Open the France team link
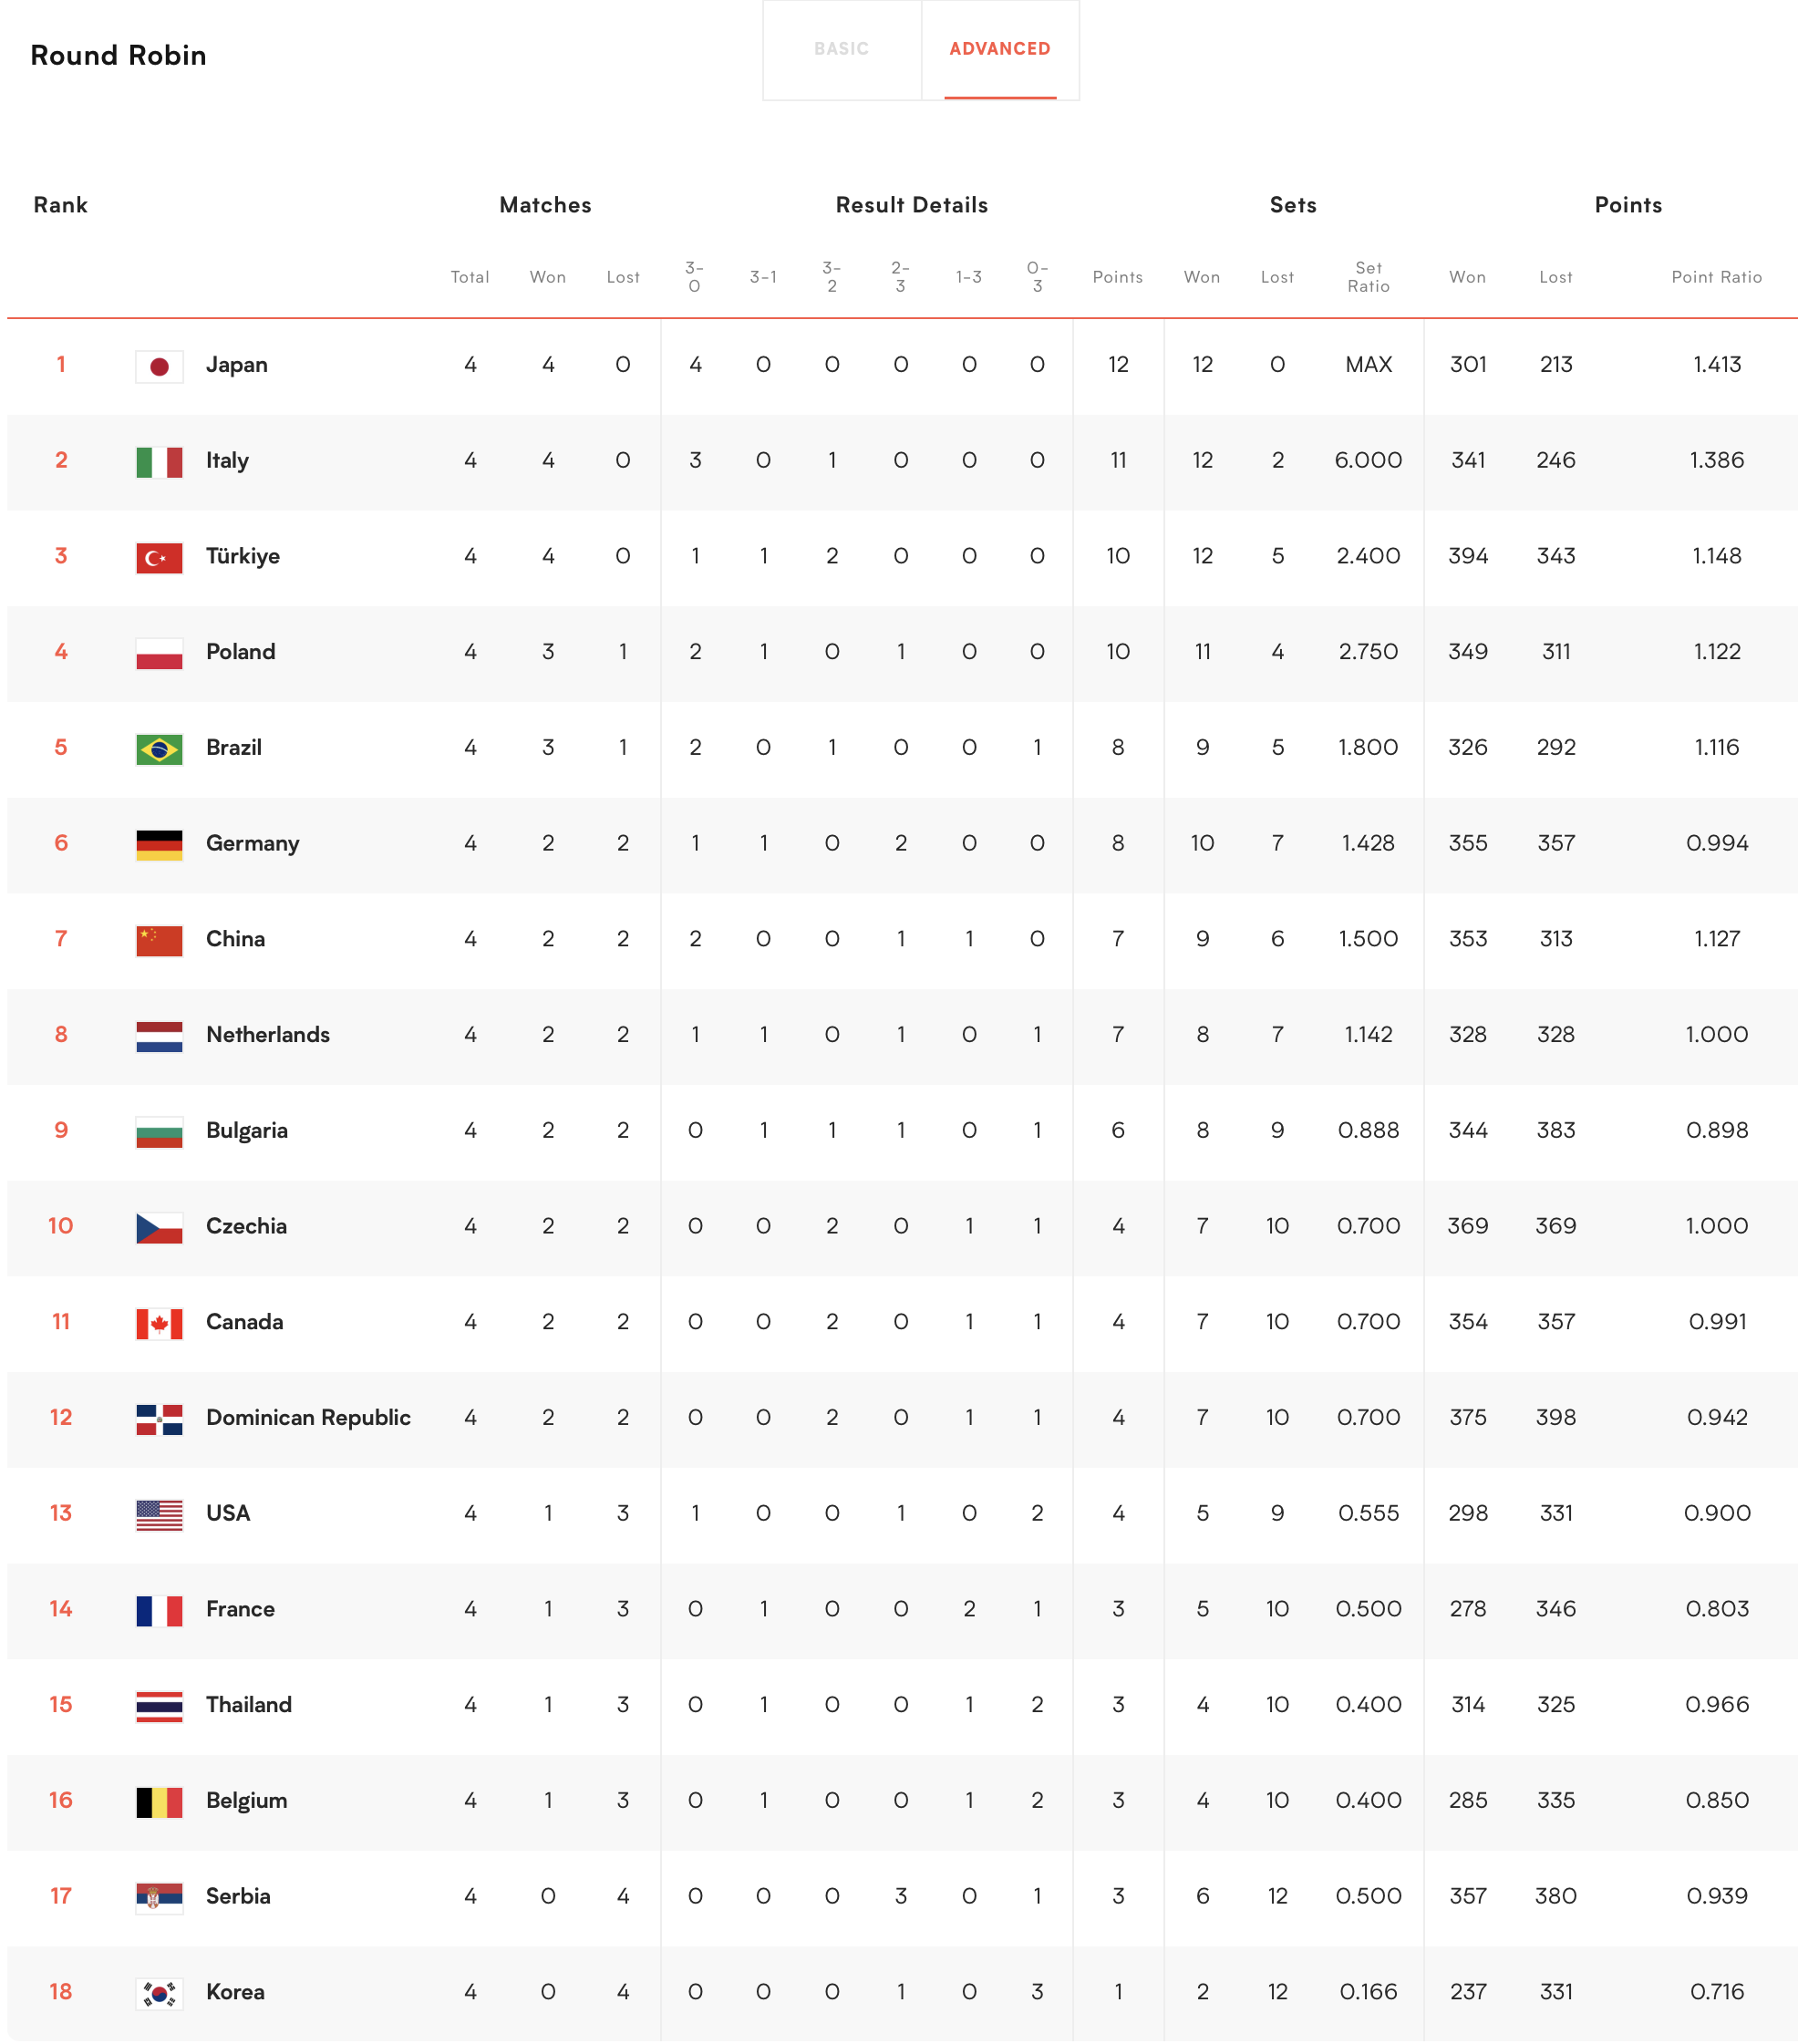The height and width of the screenshot is (2044, 1798). [240, 1609]
